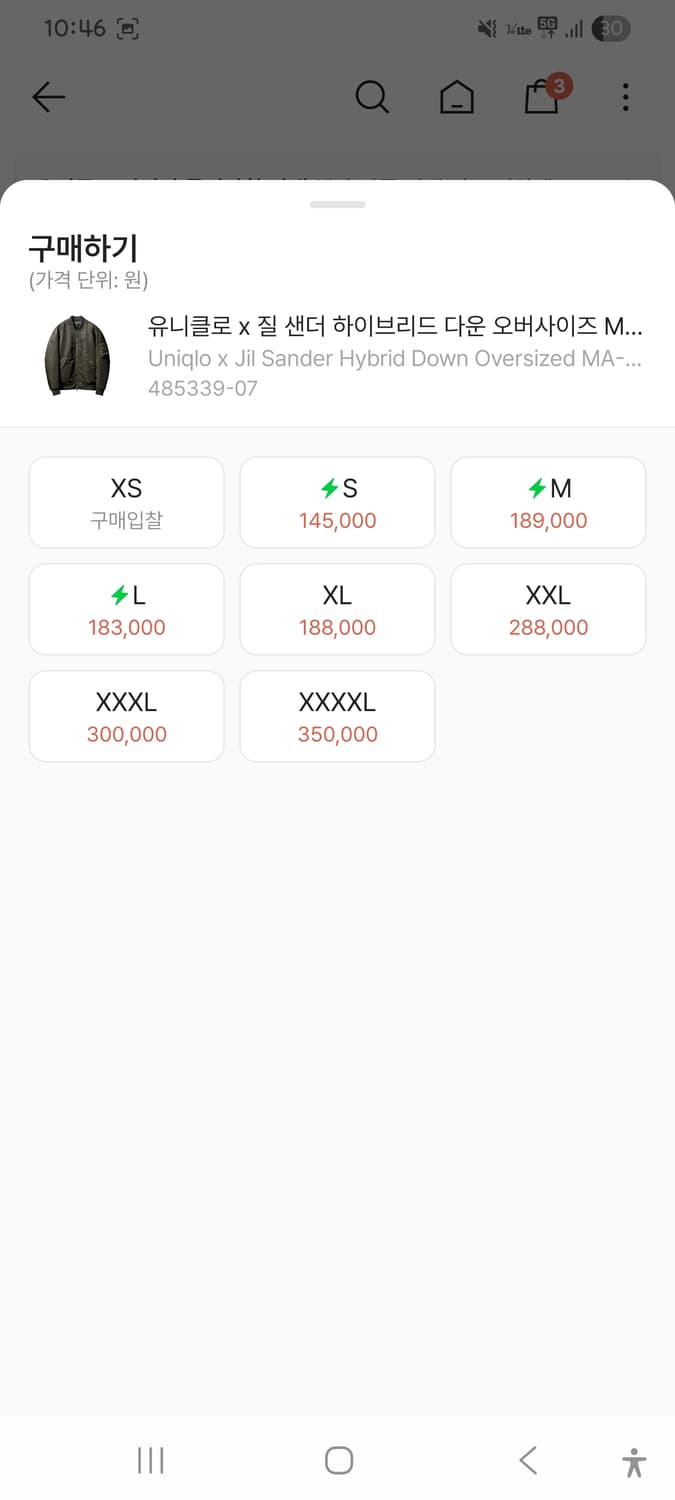Open the three-dot overflow menu
Image resolution: width=675 pixels, height=1500 pixels.
point(625,97)
